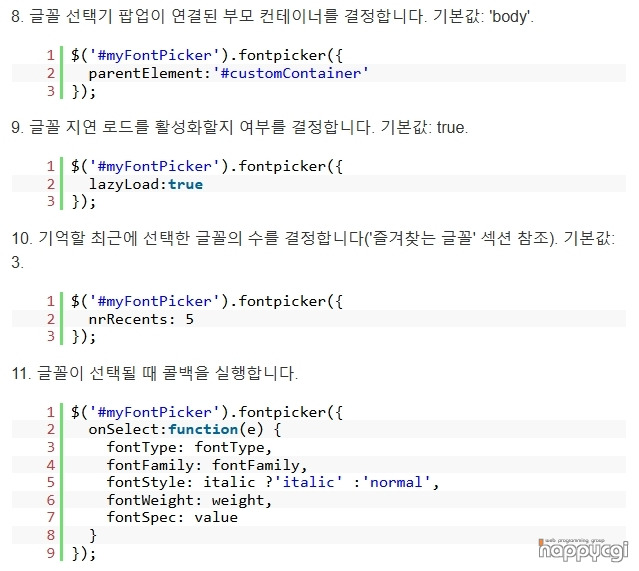Click the fontpicker call above lazyLoad line
The image size is (639, 571).
207,166
